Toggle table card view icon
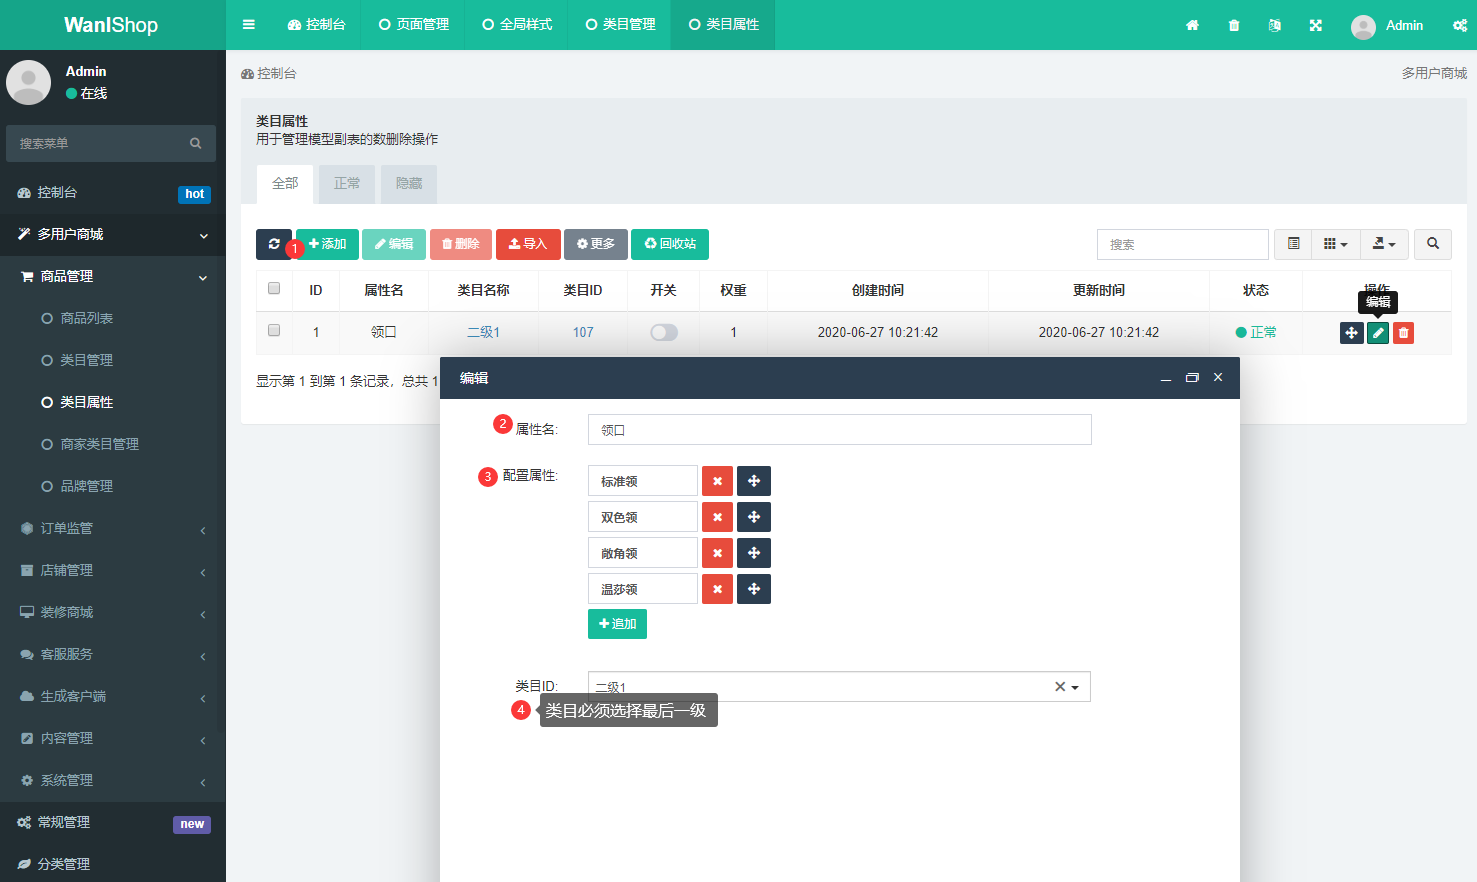Screen dimensions: 1477x882 pyautogui.click(x=1293, y=244)
